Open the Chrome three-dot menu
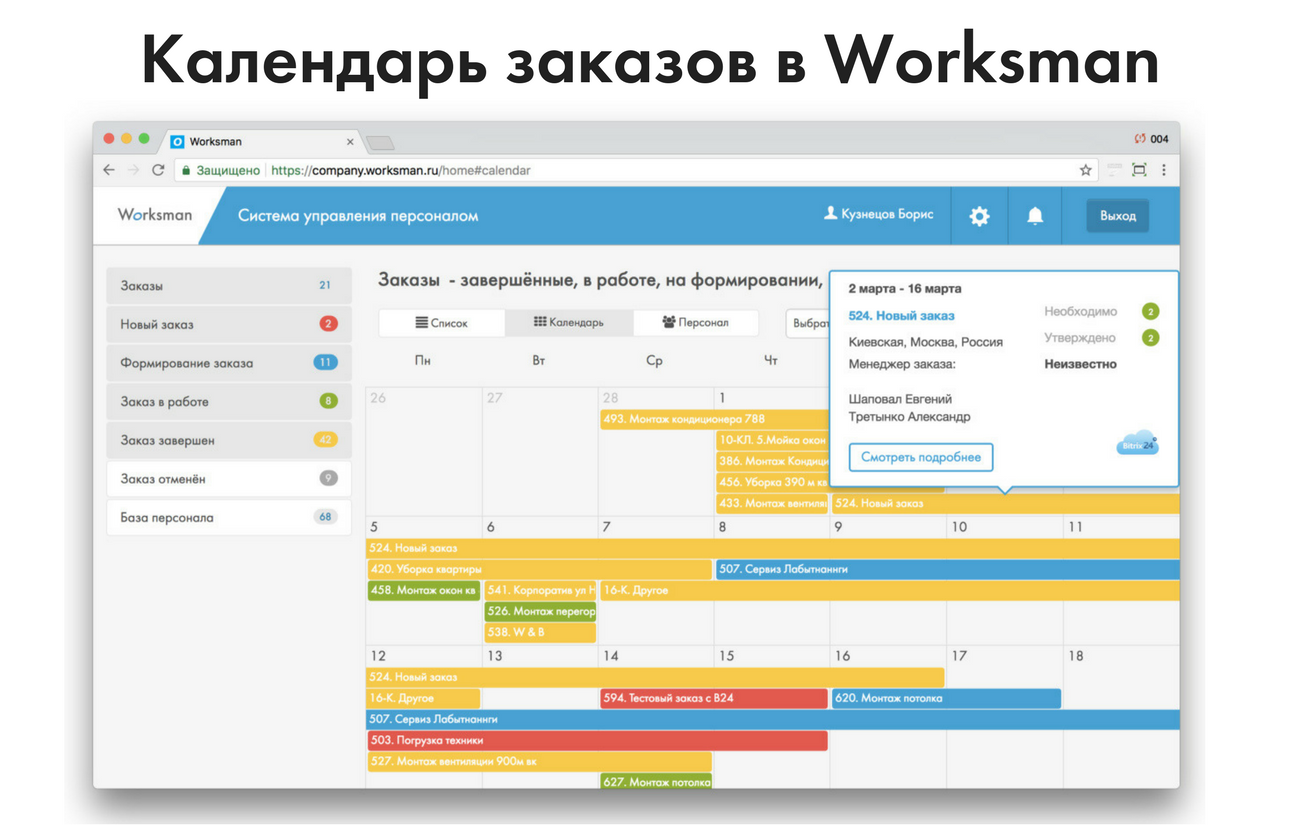Screen dimensions: 1300x825 pyautogui.click(x=1164, y=170)
